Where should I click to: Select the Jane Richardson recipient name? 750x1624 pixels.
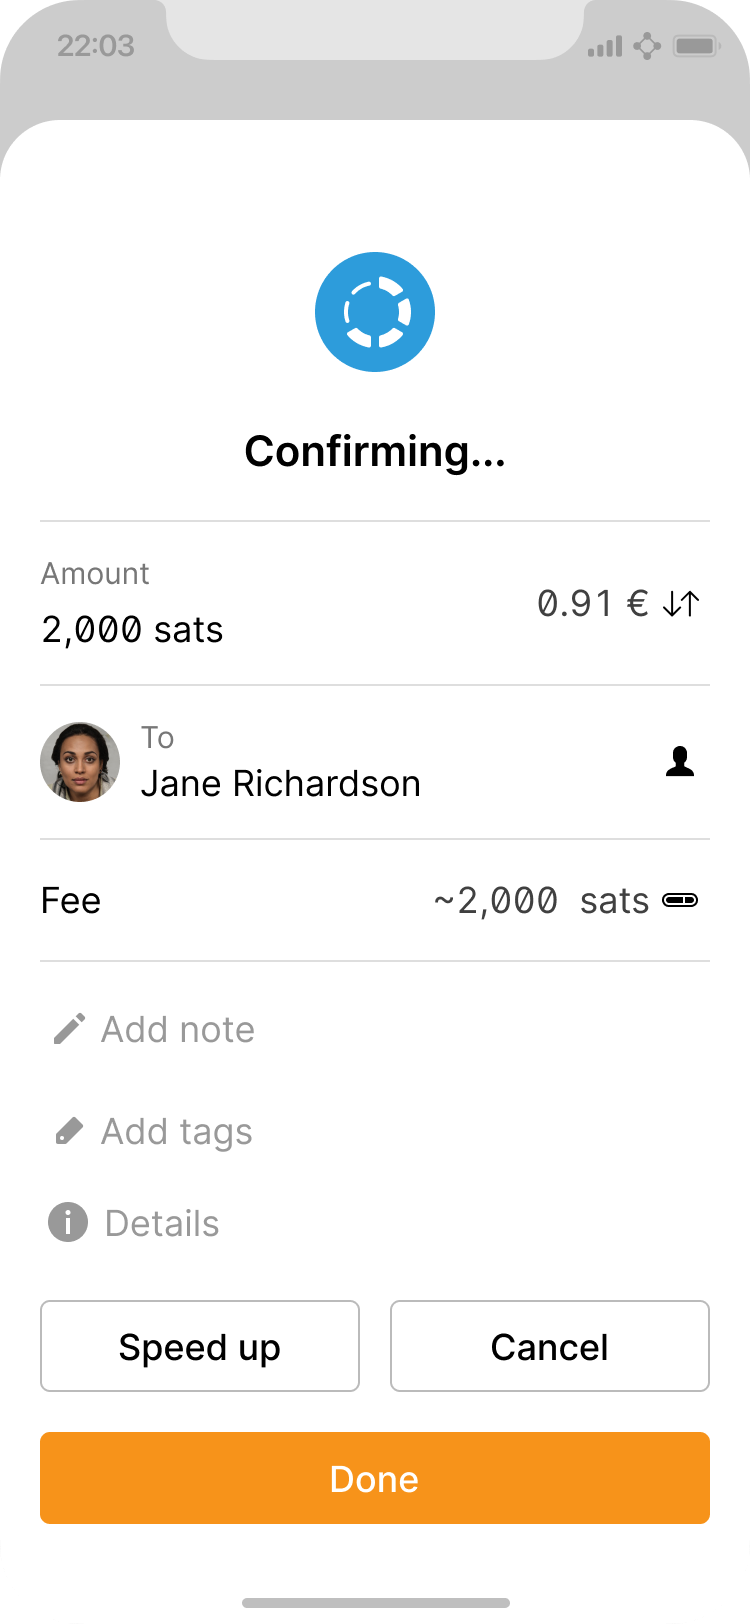(x=280, y=783)
